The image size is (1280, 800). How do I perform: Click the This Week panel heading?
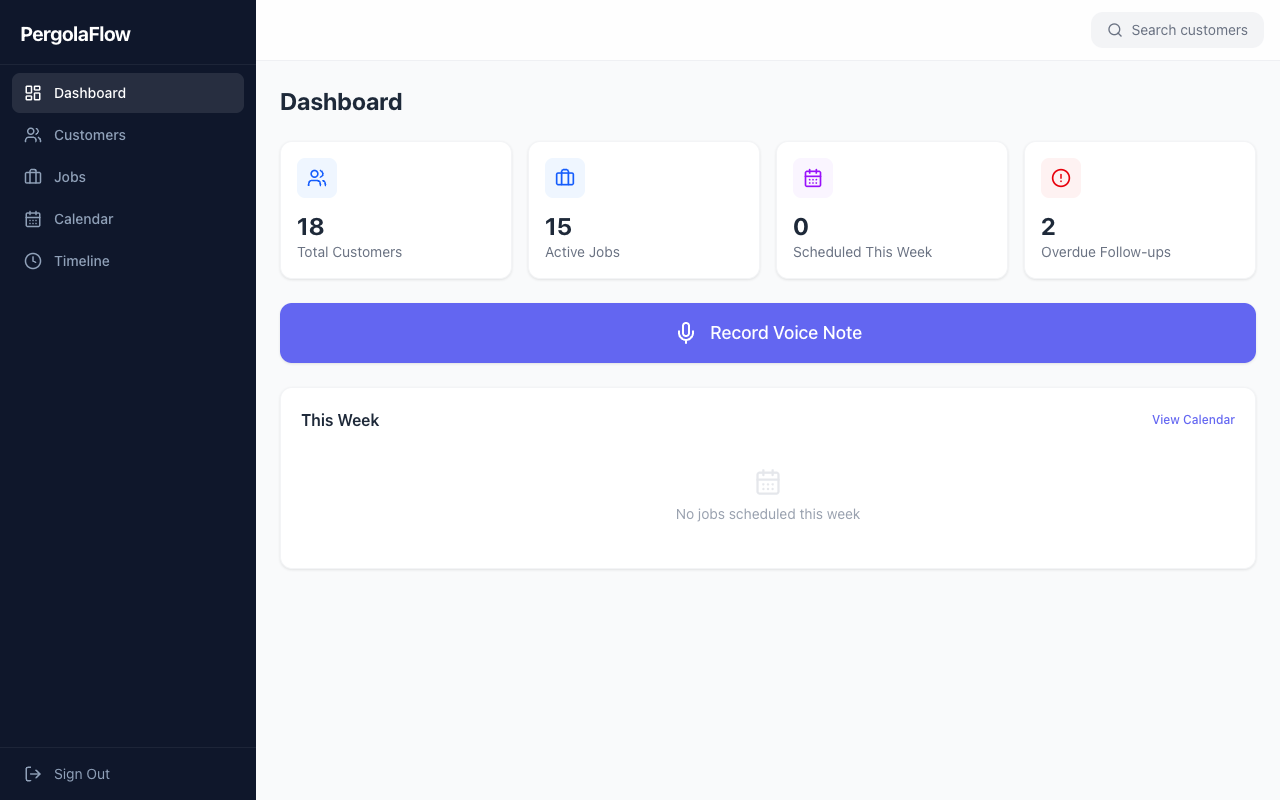tap(340, 420)
